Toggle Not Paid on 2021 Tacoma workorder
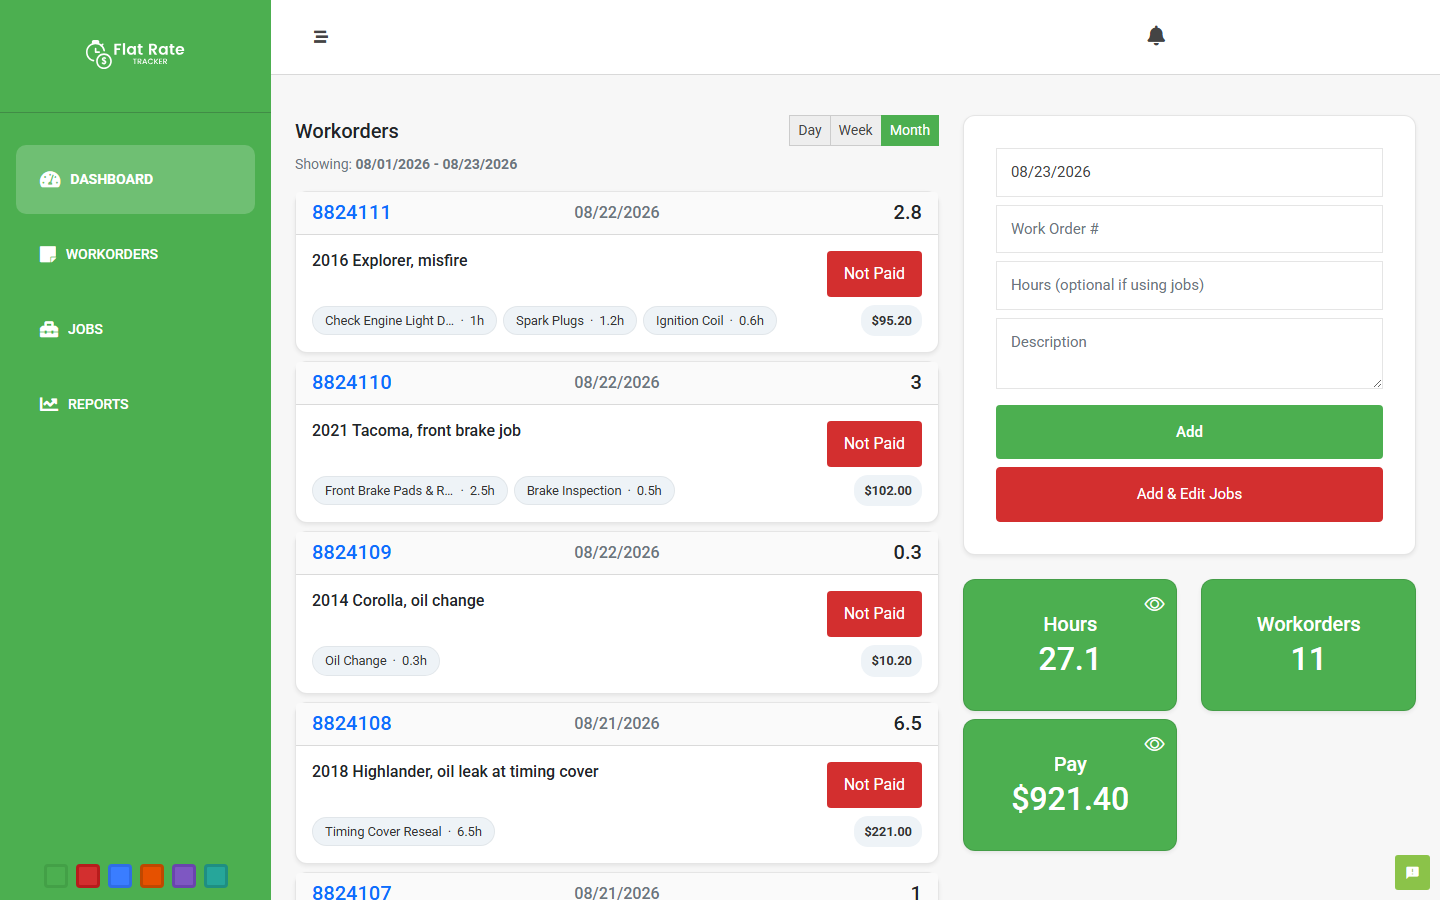Image resolution: width=1440 pixels, height=900 pixels. [x=874, y=444]
